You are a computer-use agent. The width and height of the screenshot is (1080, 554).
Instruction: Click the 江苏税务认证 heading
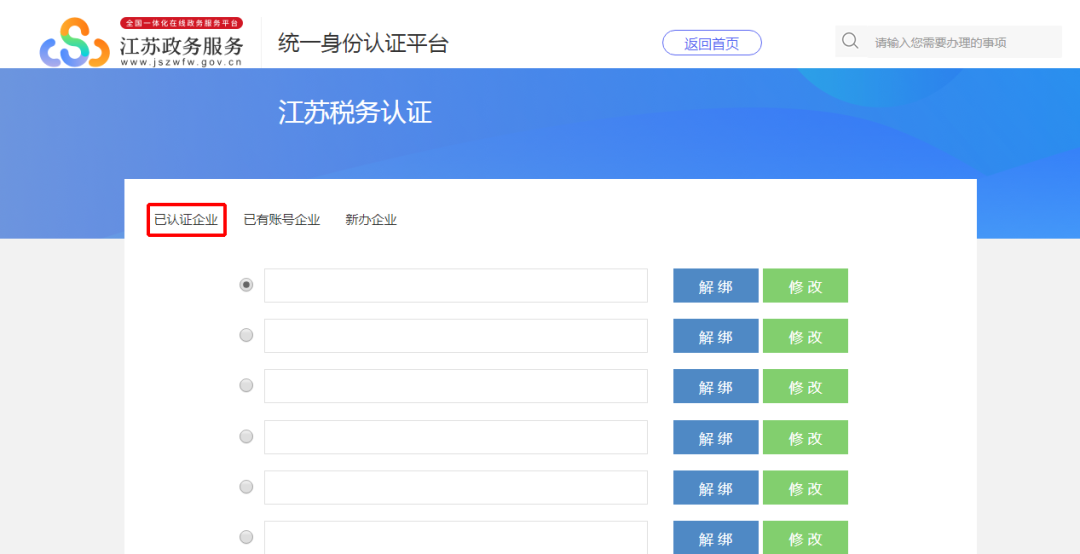pos(355,112)
